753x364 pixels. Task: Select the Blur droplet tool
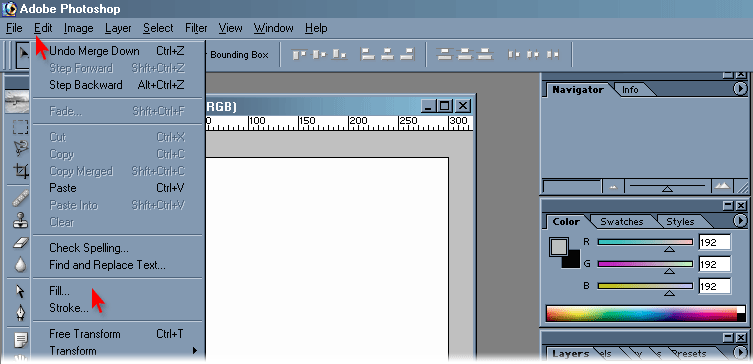[20, 265]
